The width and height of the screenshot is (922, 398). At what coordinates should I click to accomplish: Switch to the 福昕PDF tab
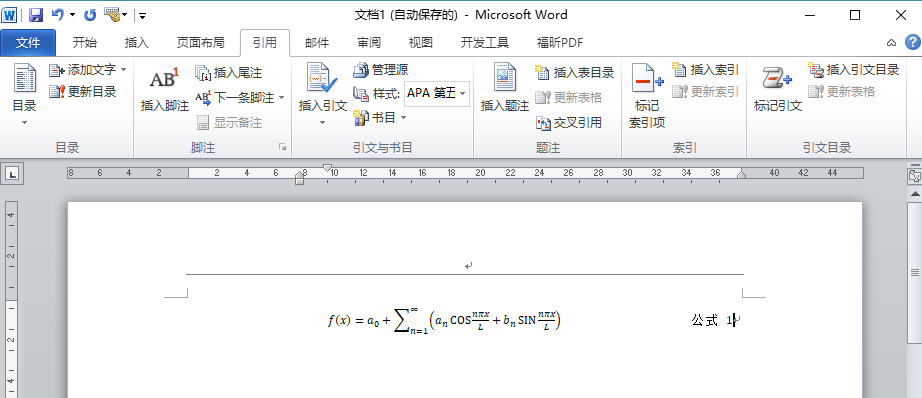[559, 42]
